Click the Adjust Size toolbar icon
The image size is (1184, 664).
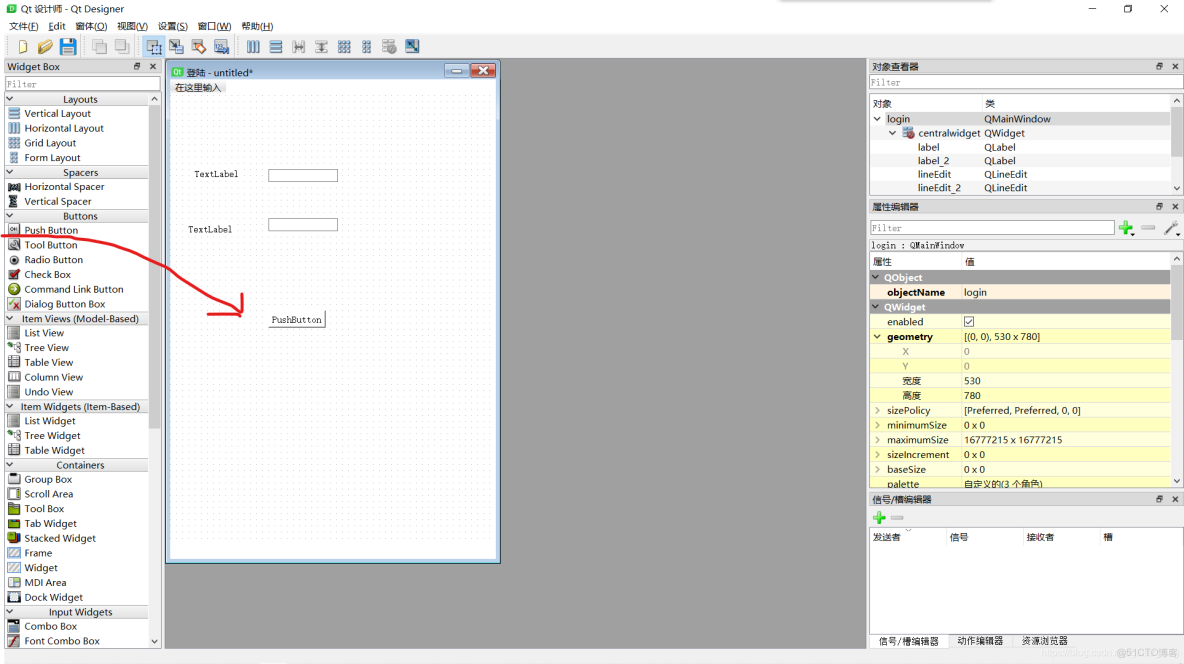pyautogui.click(x=411, y=46)
